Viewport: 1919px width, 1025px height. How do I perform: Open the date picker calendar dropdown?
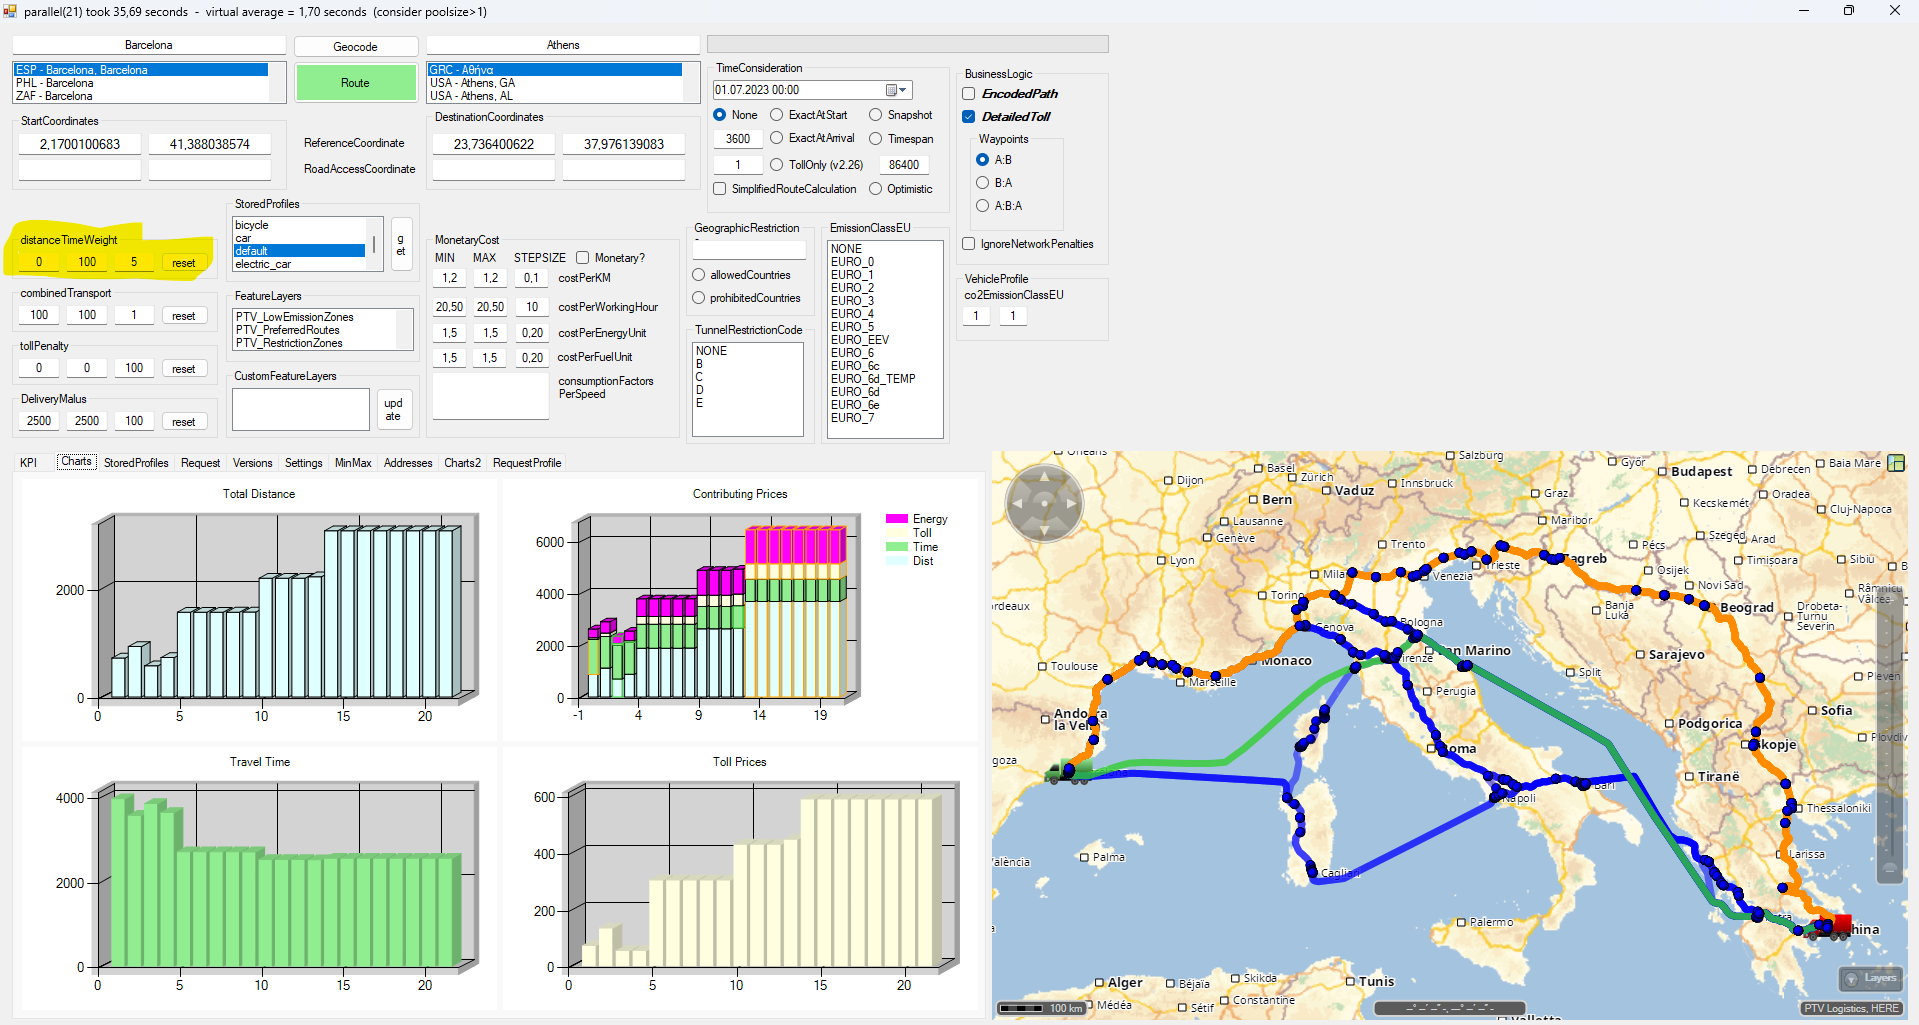(896, 90)
